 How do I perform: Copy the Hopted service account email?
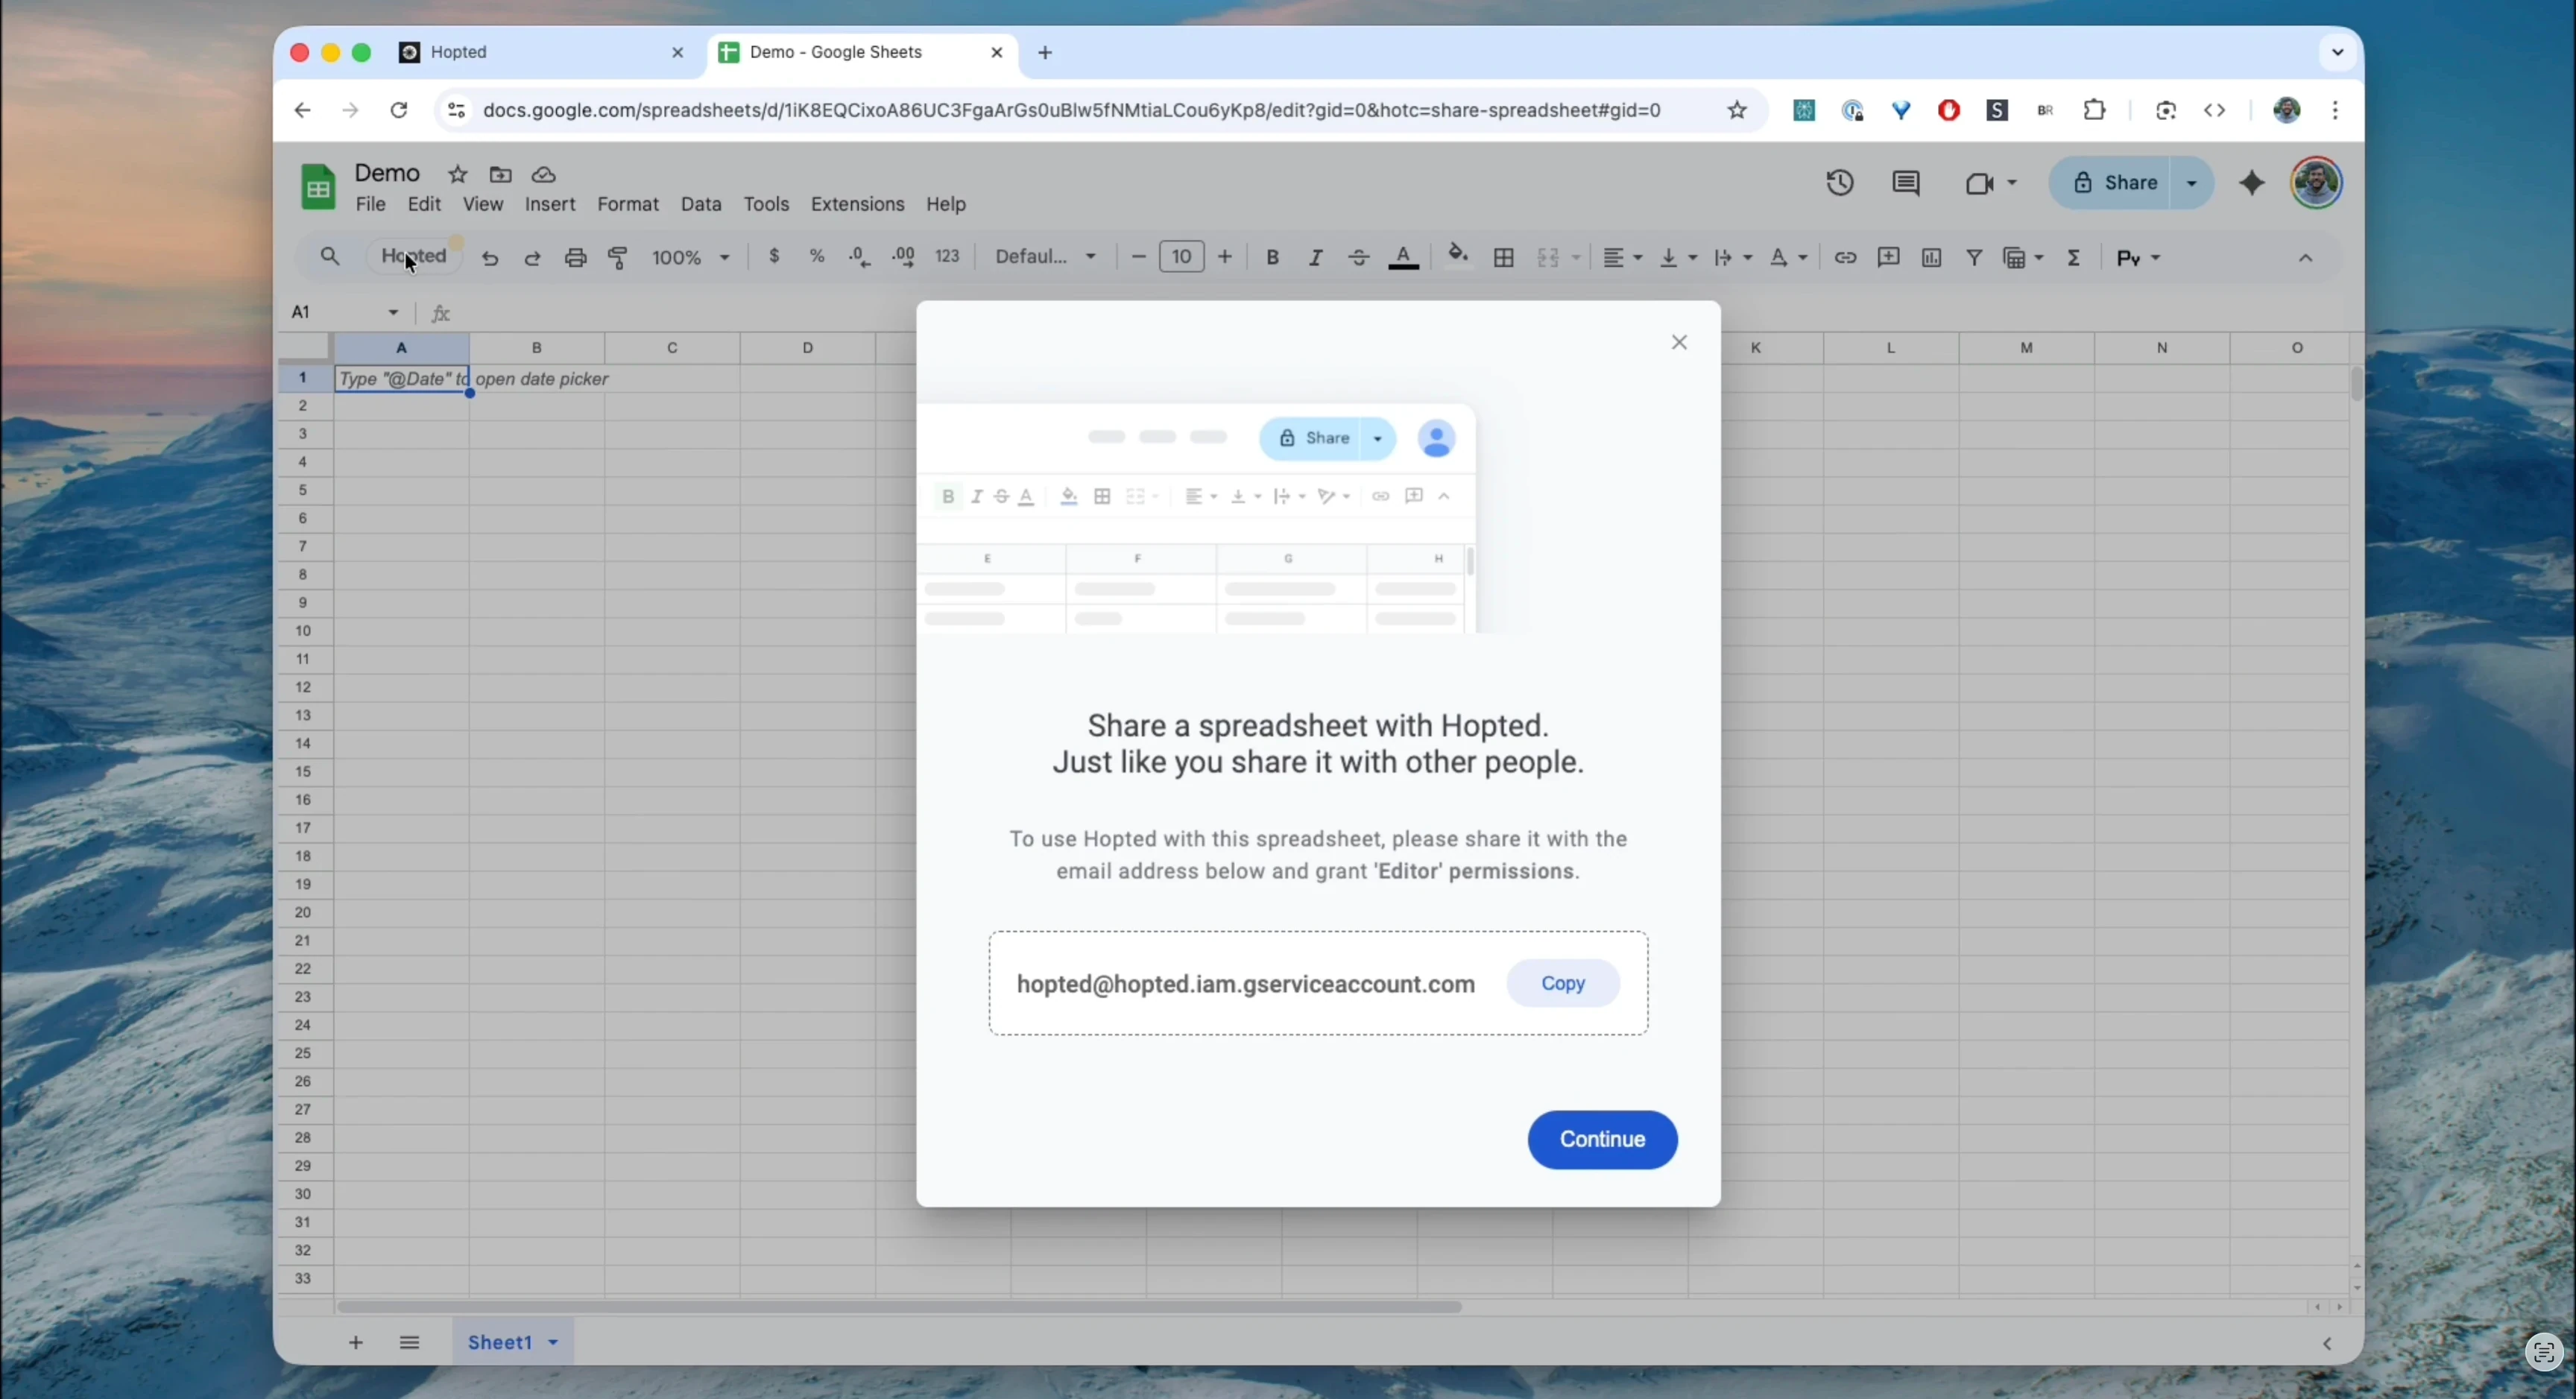(1563, 983)
